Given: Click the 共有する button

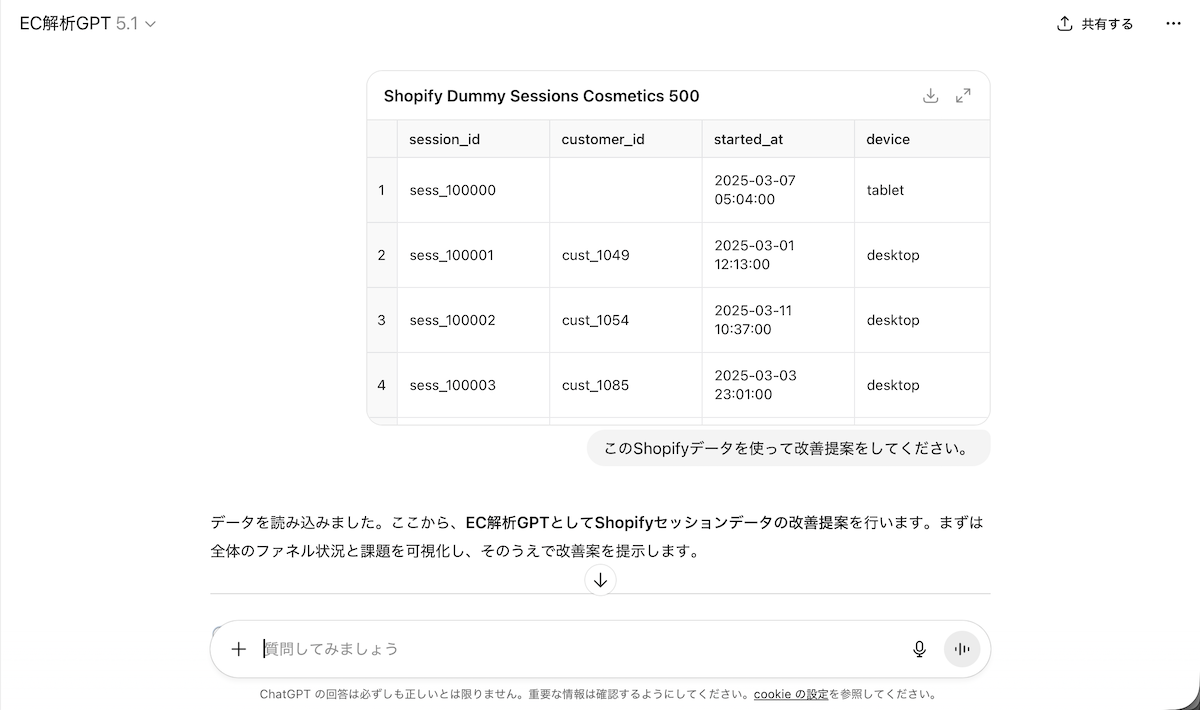Looking at the screenshot, I should [1104, 23].
